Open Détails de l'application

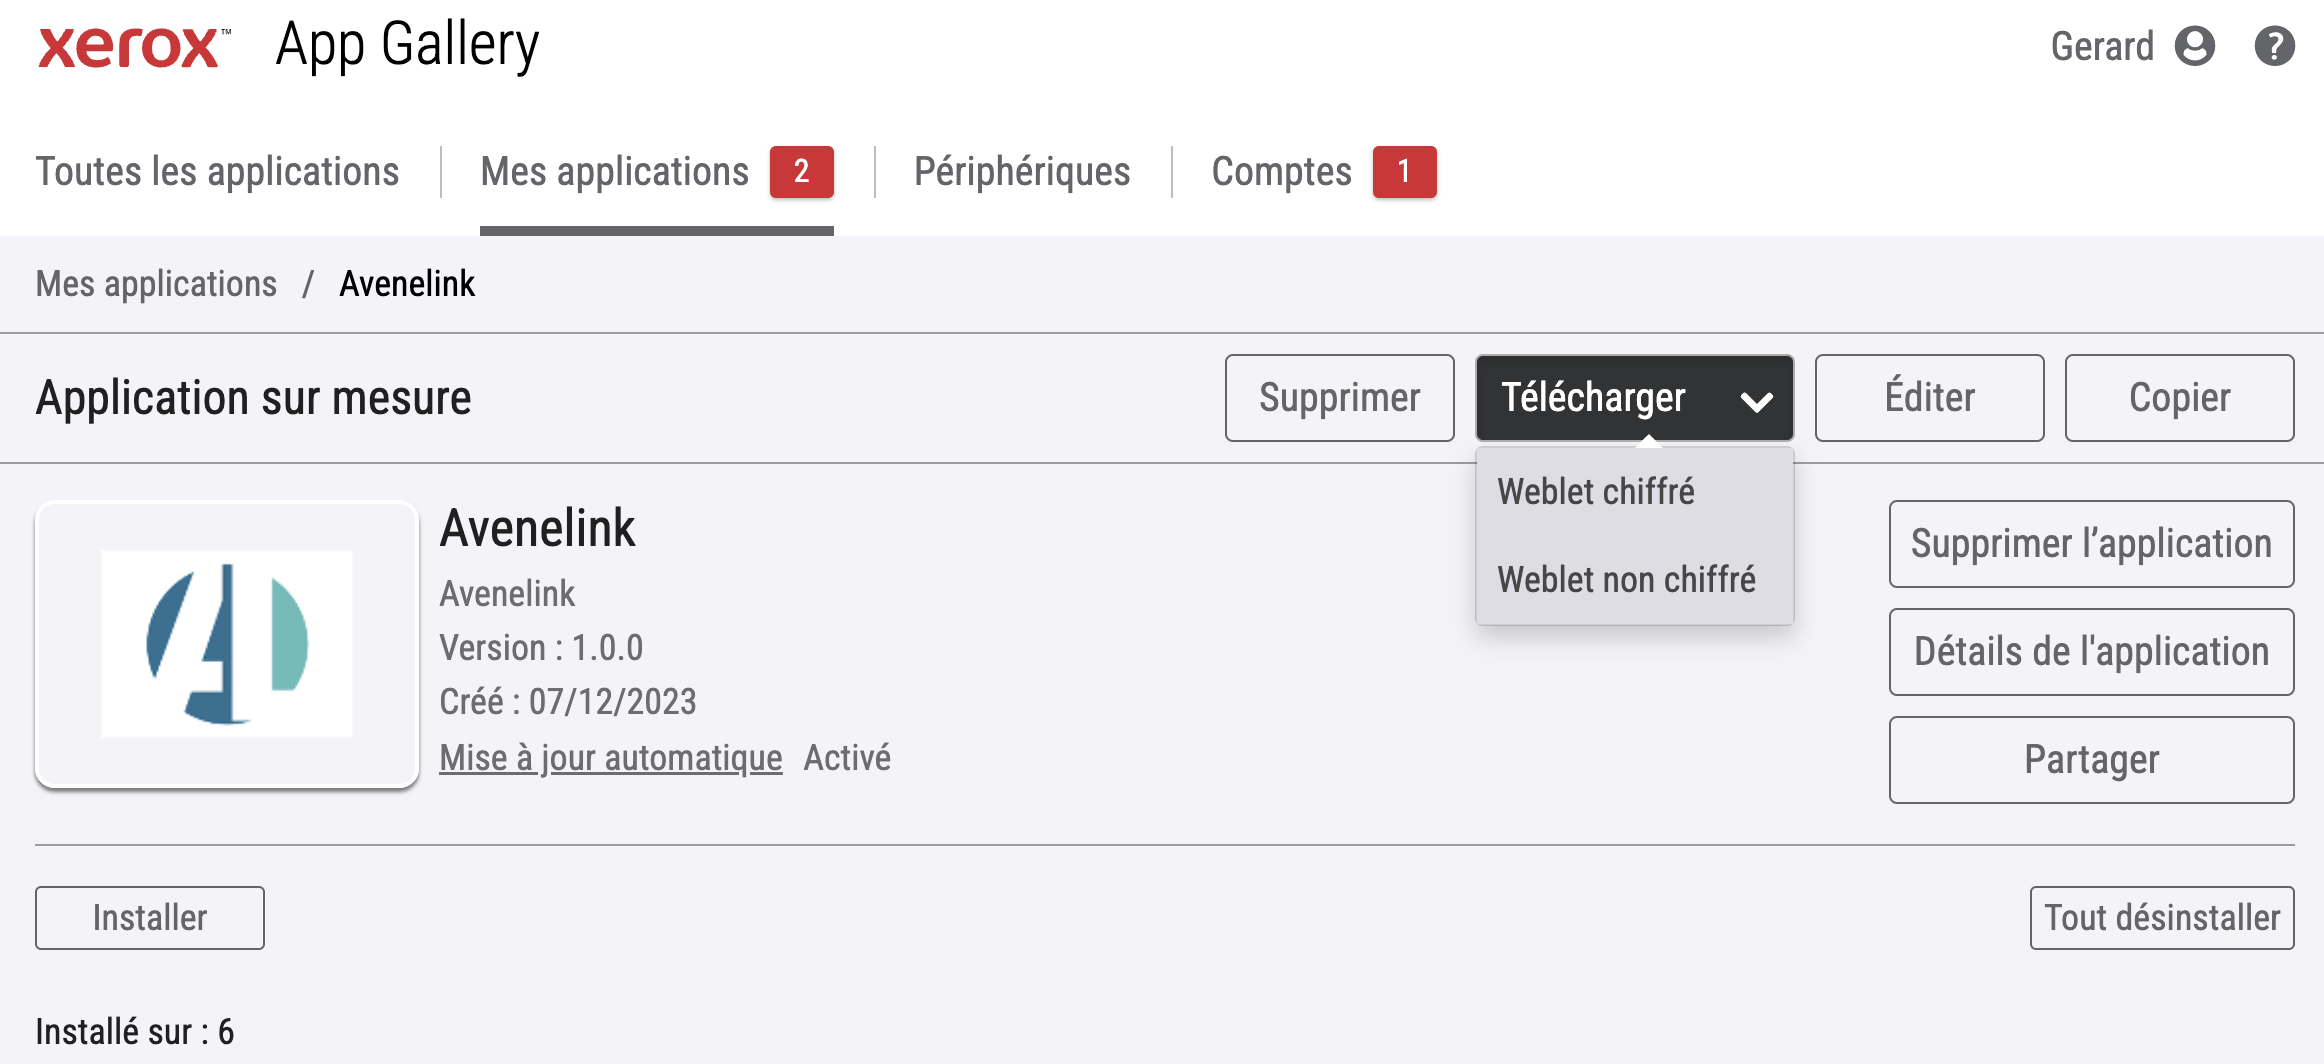coord(2091,652)
